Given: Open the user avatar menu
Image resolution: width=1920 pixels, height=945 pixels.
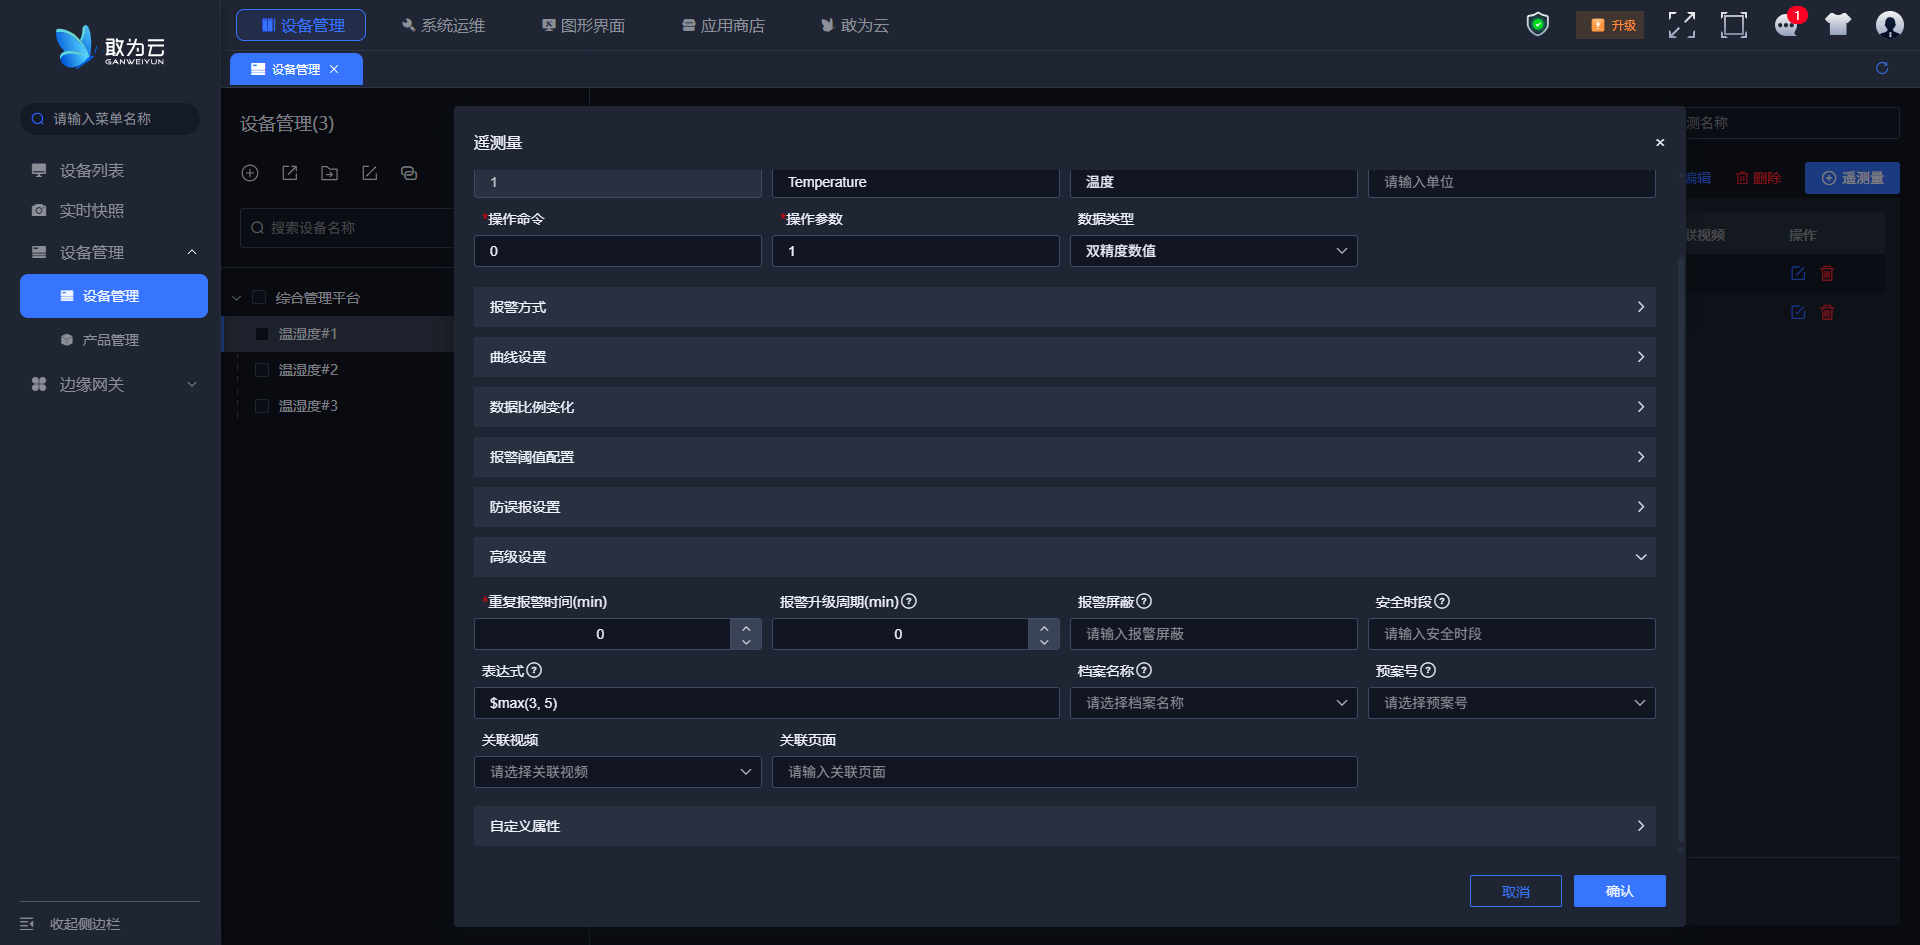Looking at the screenshot, I should coord(1889,25).
